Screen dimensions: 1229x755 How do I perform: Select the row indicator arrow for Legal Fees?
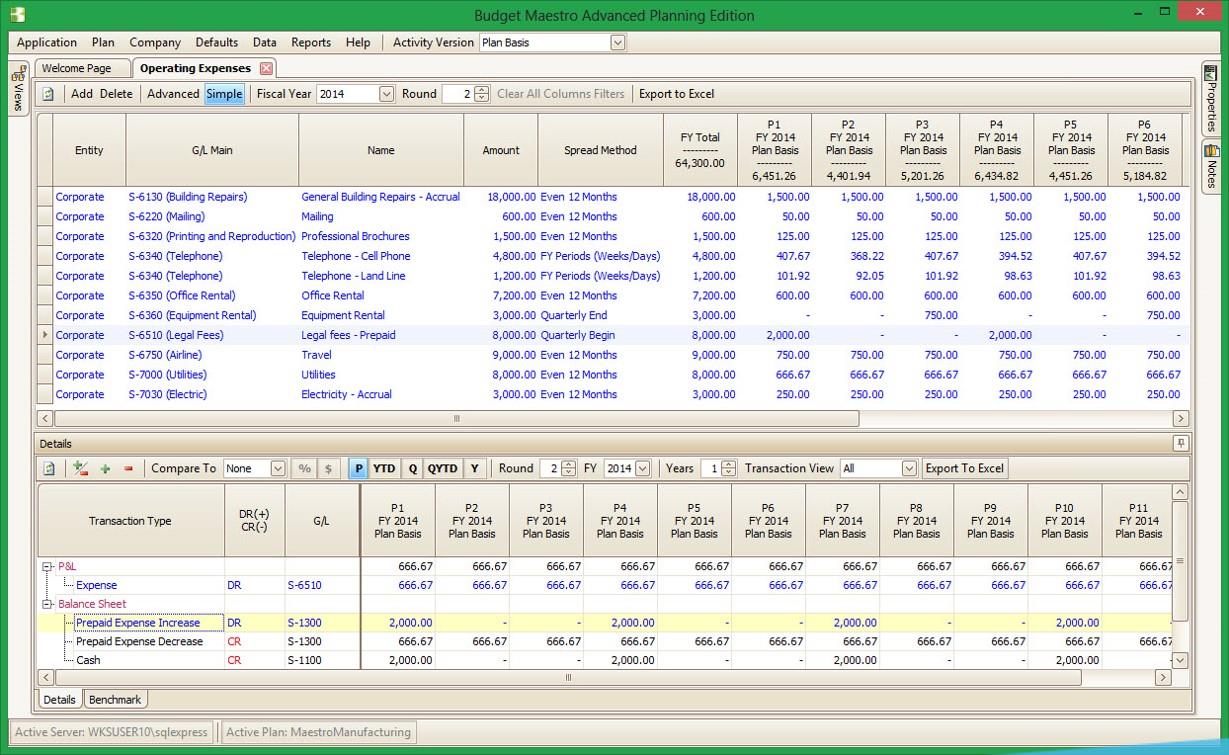(x=45, y=335)
